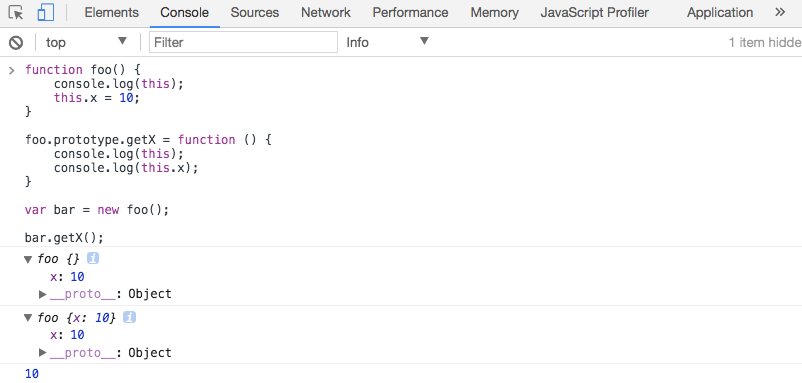Collapse the first foo {} object
The image size is (802, 383).
[28, 259]
